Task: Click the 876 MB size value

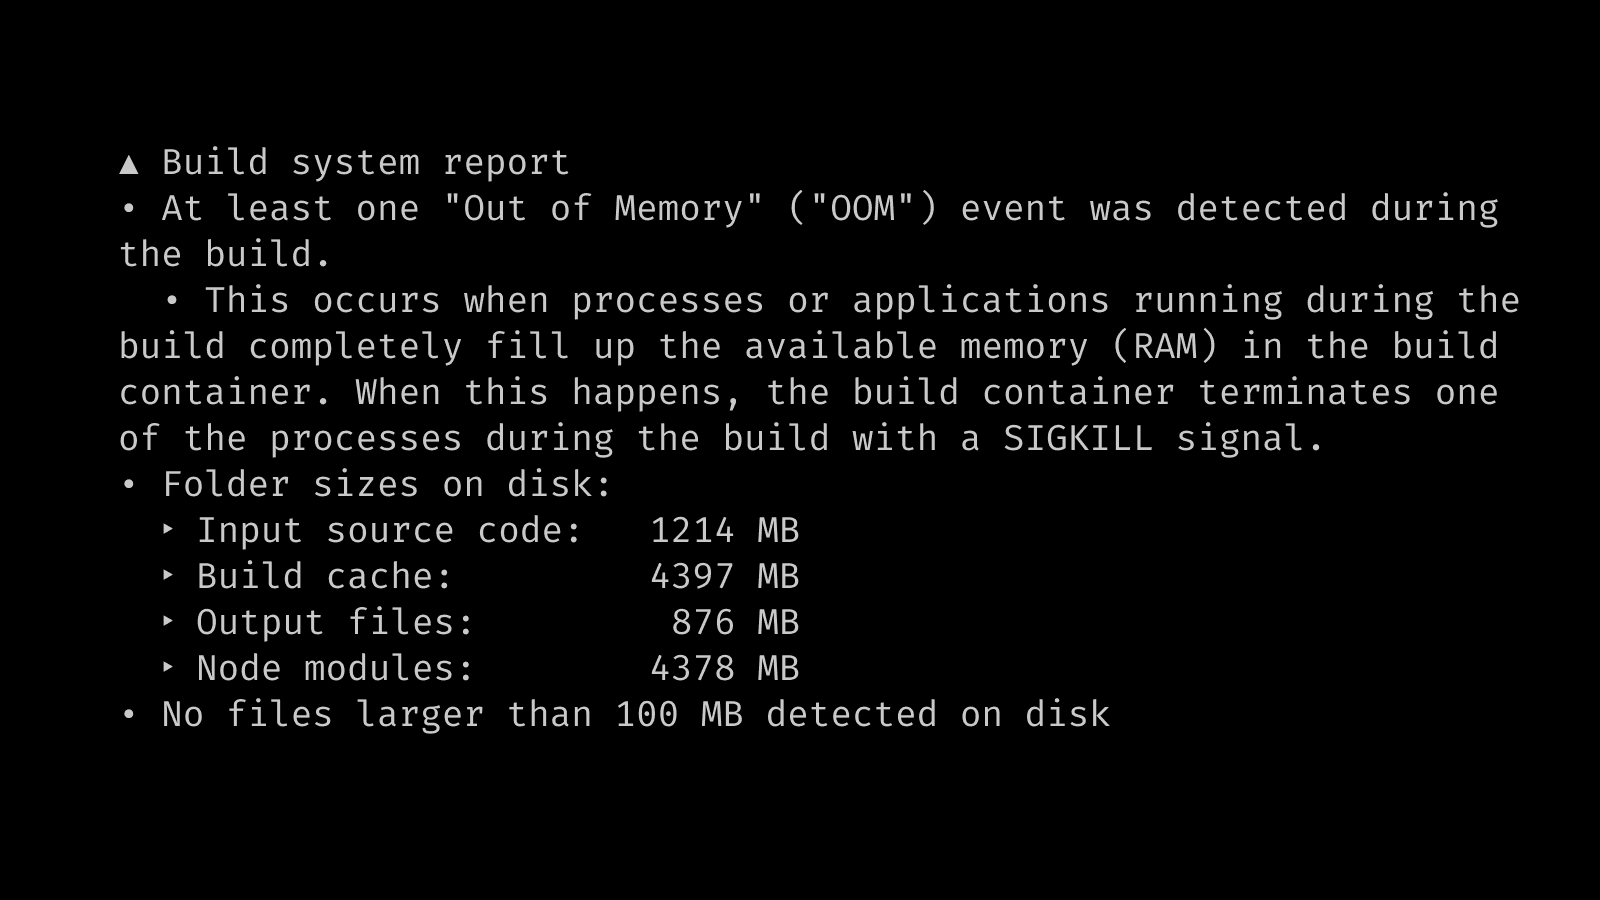Action: (735, 623)
